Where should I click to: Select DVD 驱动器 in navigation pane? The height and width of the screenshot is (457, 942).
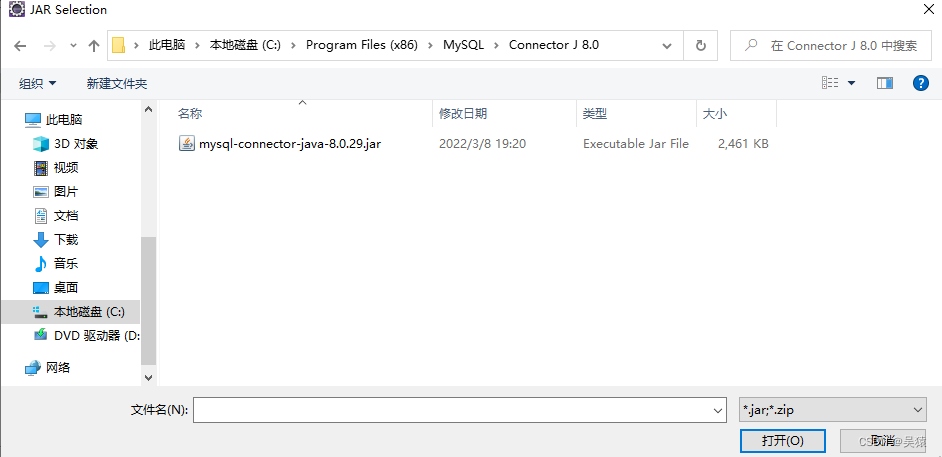pos(85,336)
